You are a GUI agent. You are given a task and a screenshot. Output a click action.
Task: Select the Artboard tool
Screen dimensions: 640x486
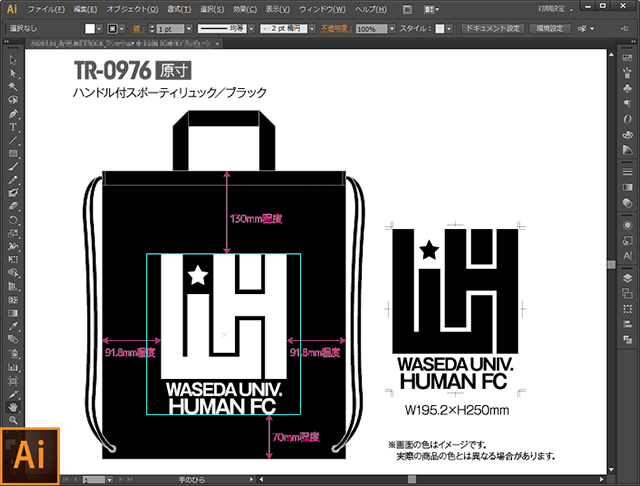coord(13,381)
